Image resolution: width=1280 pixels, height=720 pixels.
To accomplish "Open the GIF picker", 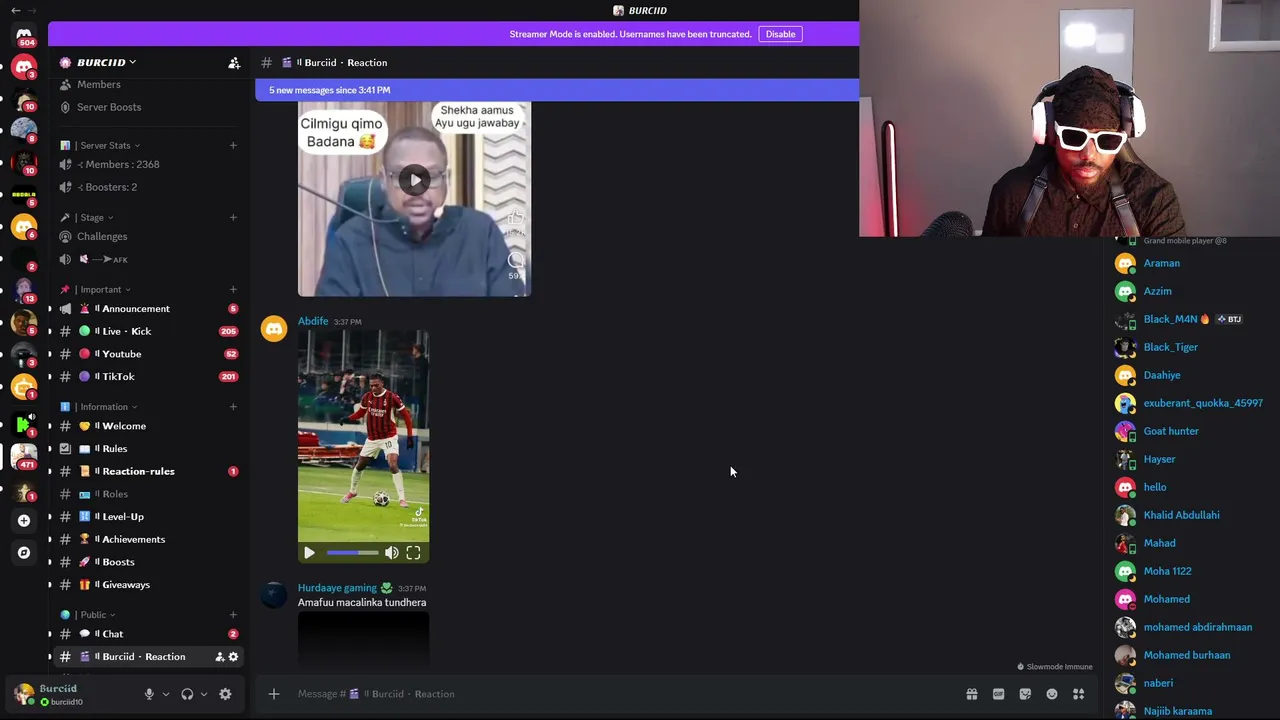I will pos(998,694).
